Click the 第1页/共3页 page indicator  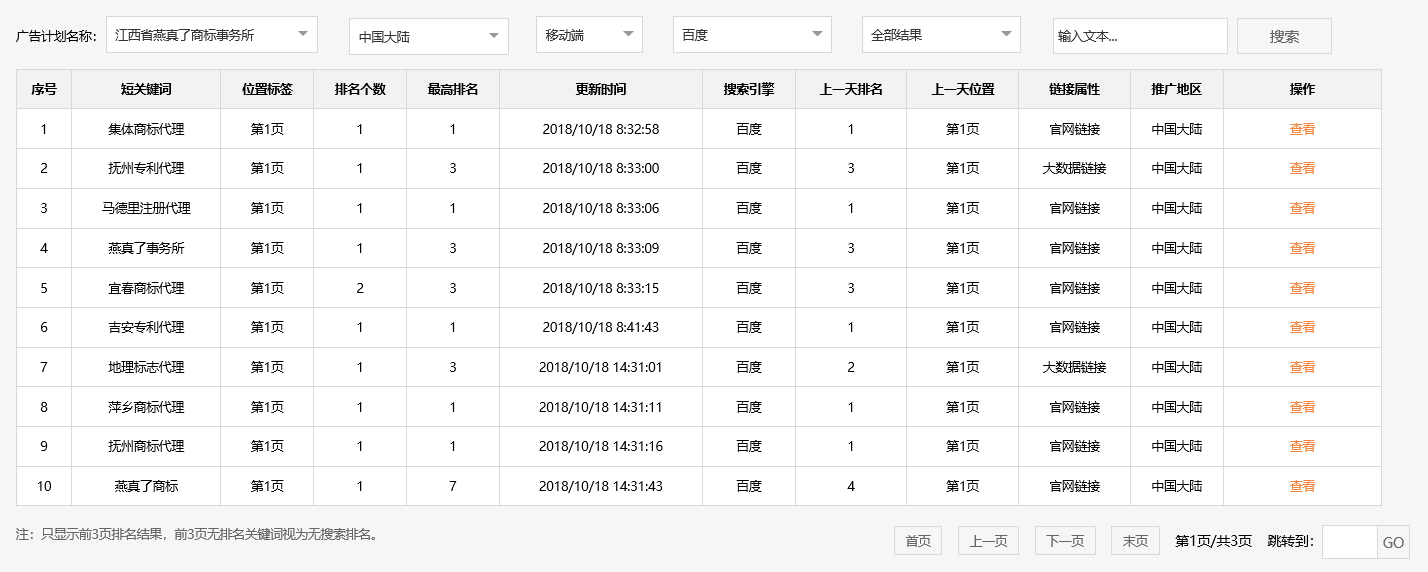[1213, 541]
